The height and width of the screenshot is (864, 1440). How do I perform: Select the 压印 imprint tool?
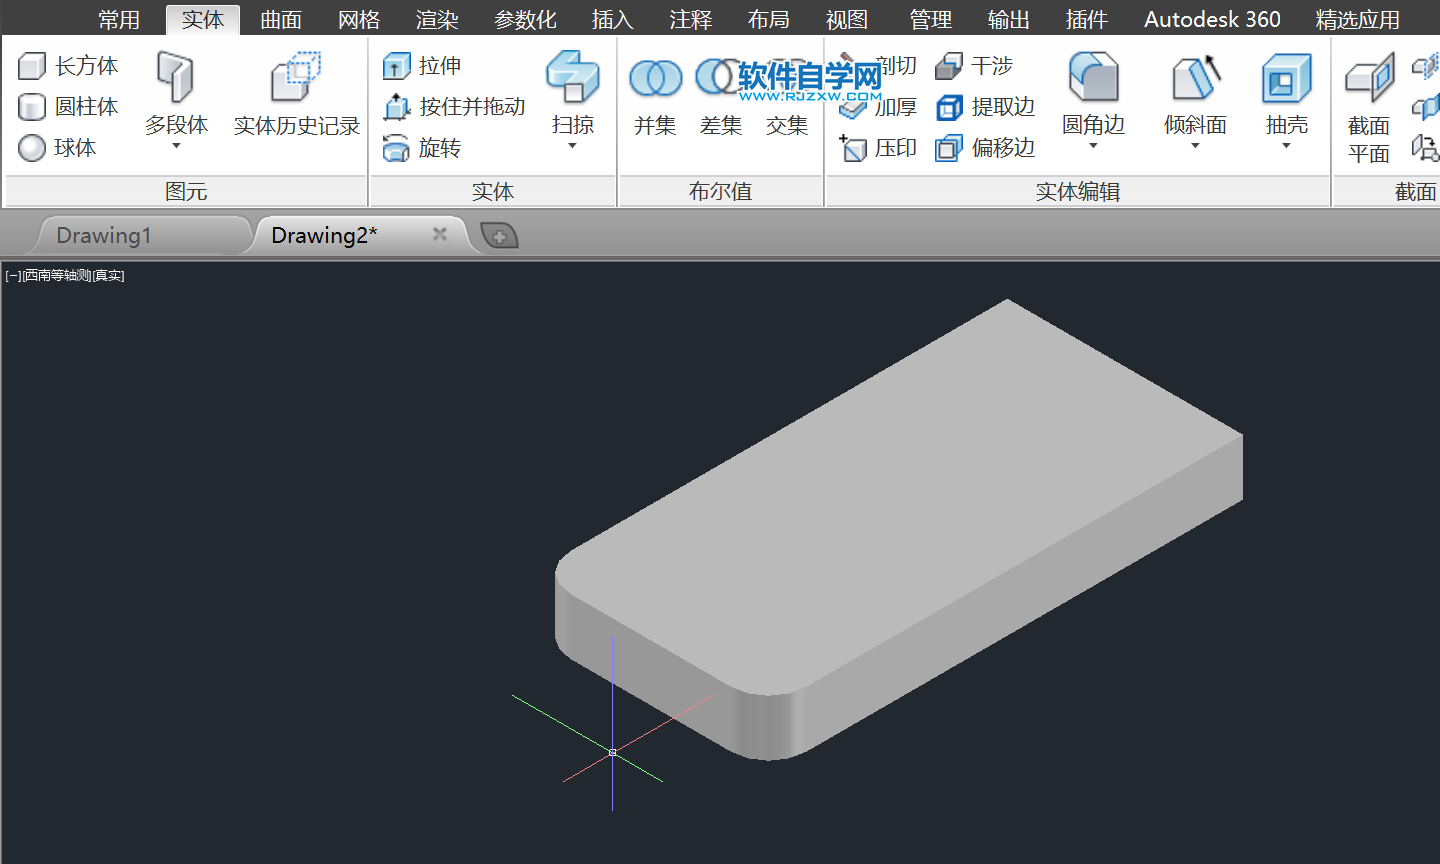tap(878, 148)
